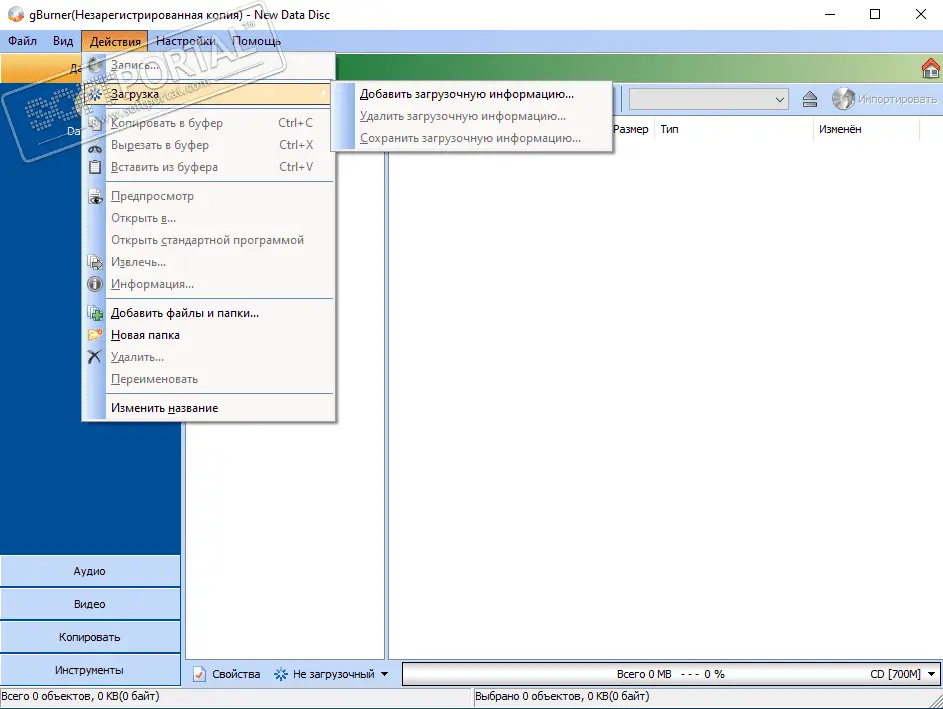The height and width of the screenshot is (709, 943).
Task: Expand the CD [700M] disc size dropdown
Action: tap(932, 675)
